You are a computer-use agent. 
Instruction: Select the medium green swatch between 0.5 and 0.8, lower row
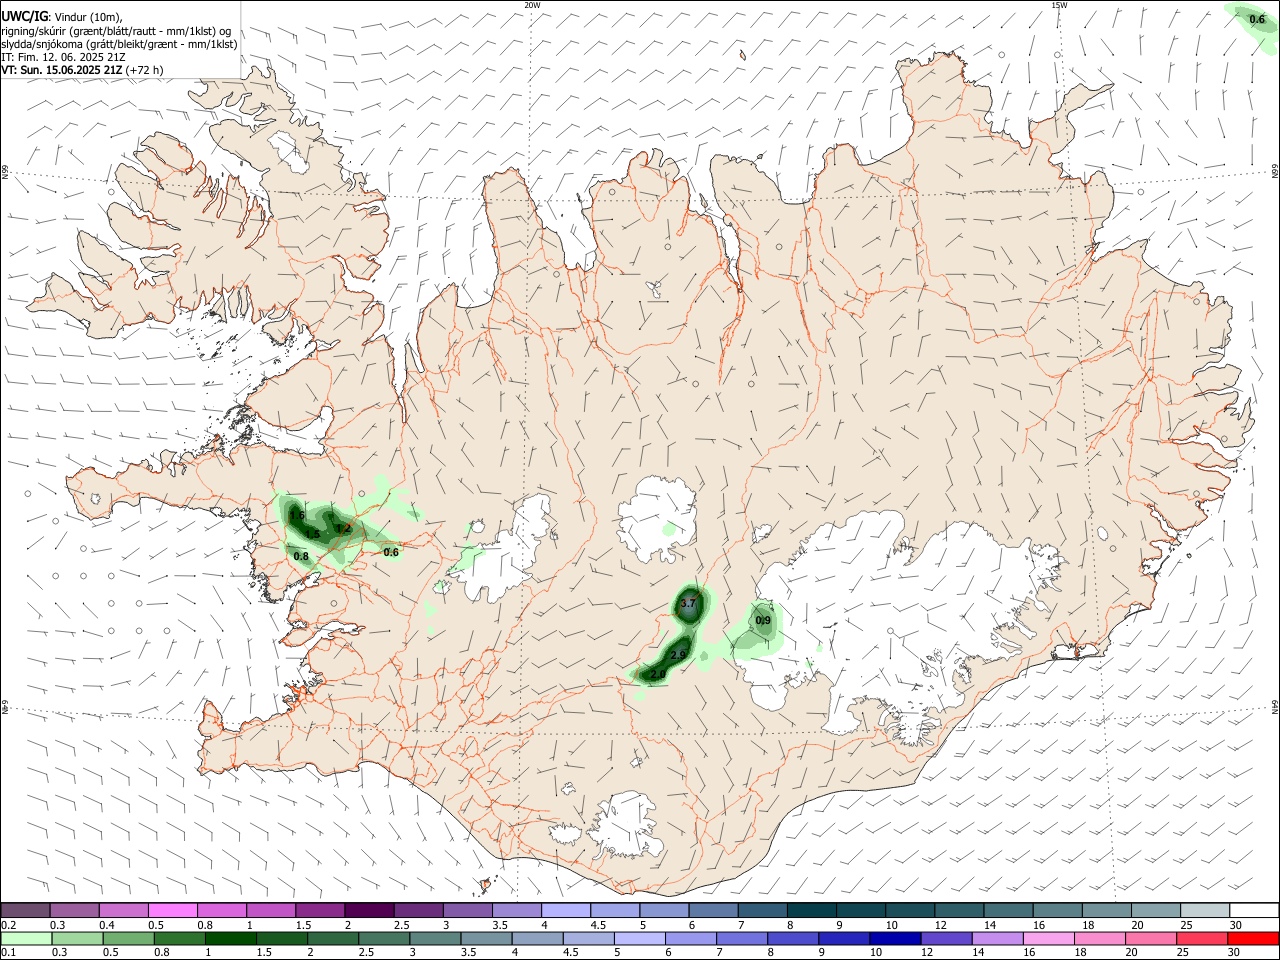129,938
